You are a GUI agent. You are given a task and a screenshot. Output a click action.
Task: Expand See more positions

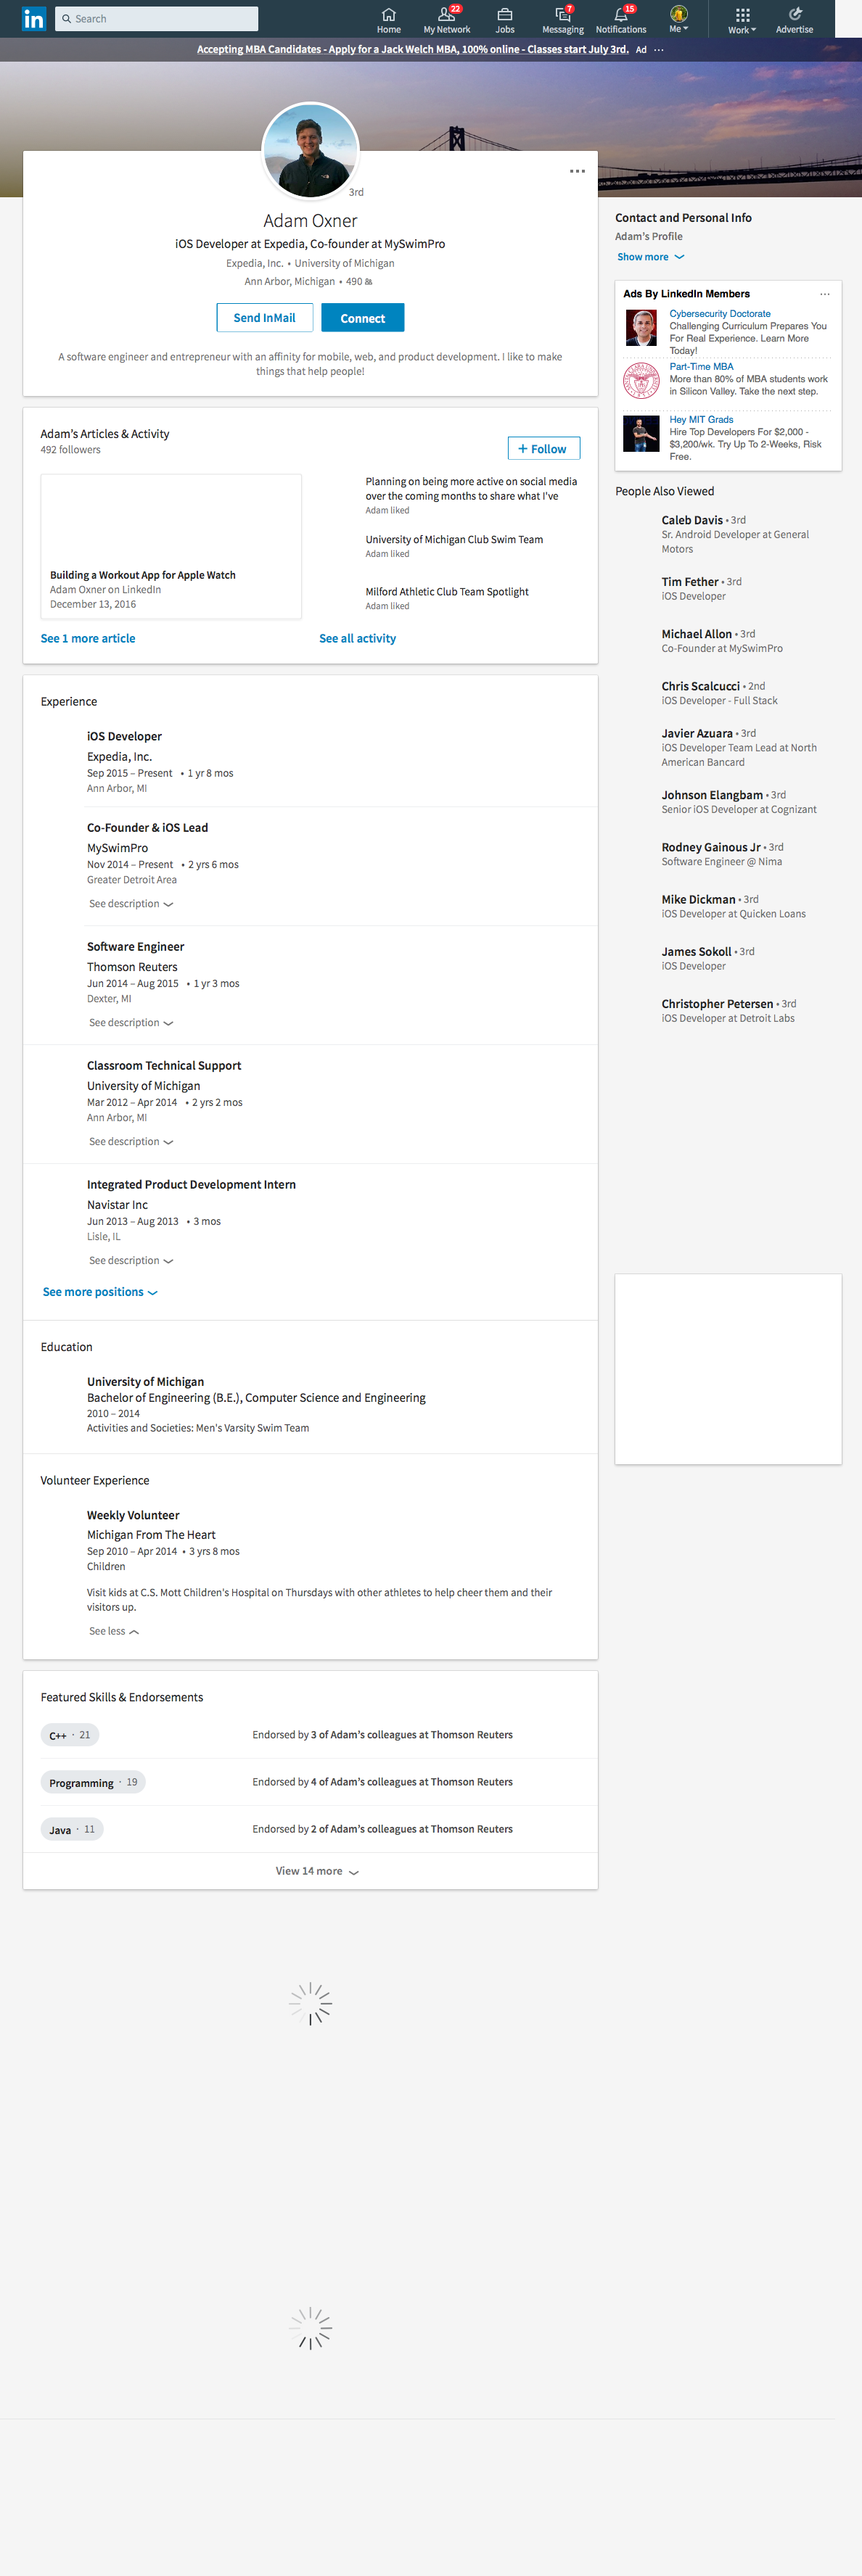tap(99, 1292)
